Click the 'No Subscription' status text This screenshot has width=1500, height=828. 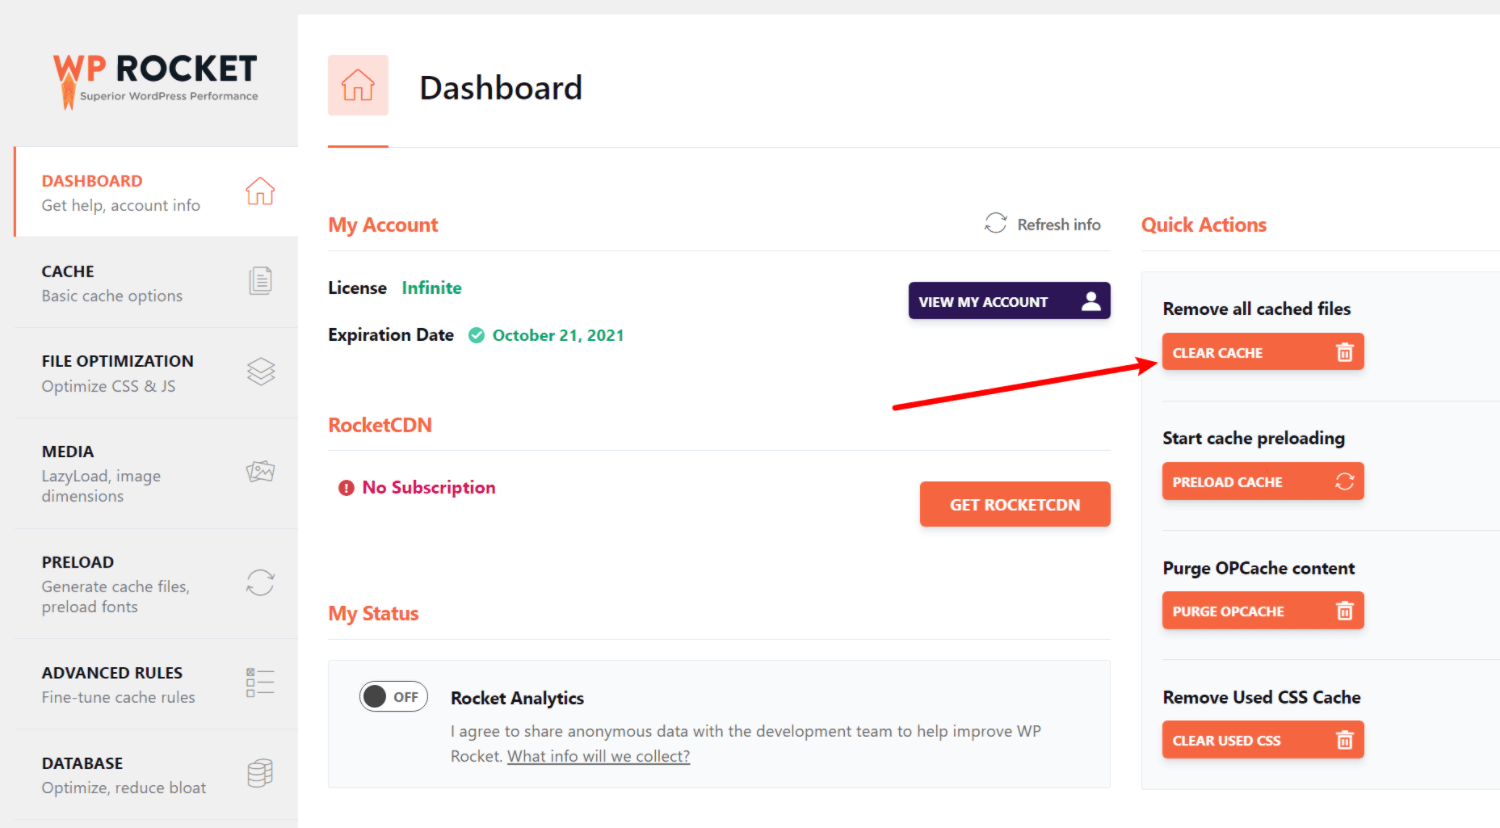[429, 487]
